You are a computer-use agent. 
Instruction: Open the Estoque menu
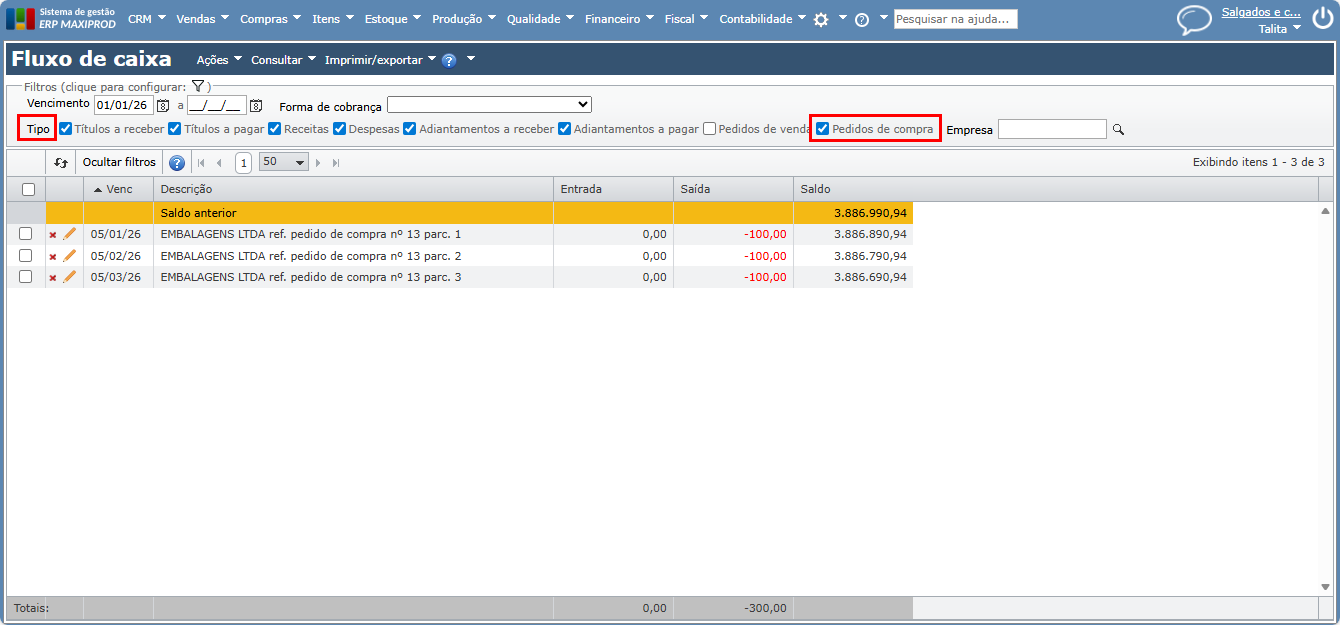coord(392,19)
